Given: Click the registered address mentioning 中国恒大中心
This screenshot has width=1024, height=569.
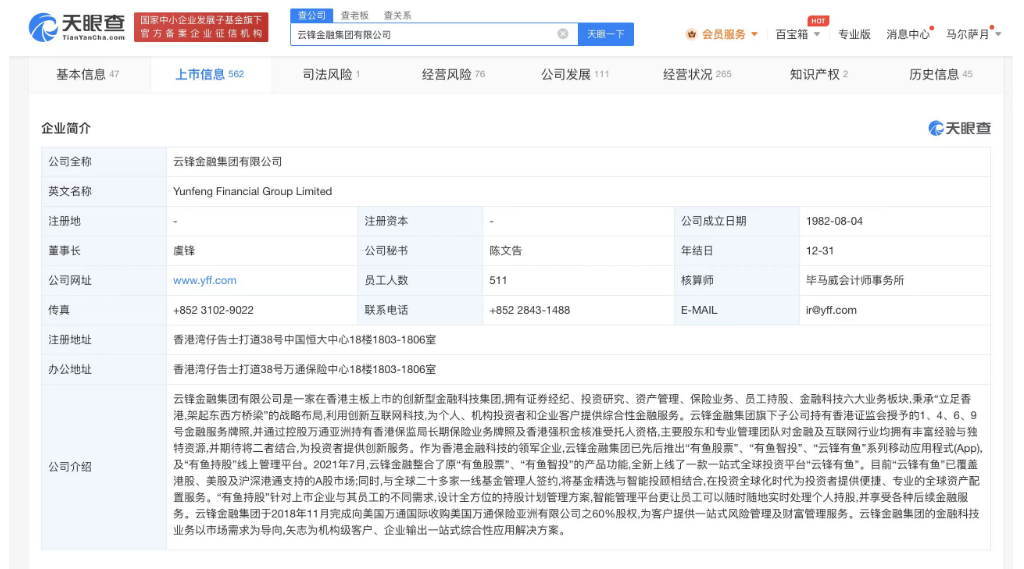Looking at the screenshot, I should coord(304,340).
